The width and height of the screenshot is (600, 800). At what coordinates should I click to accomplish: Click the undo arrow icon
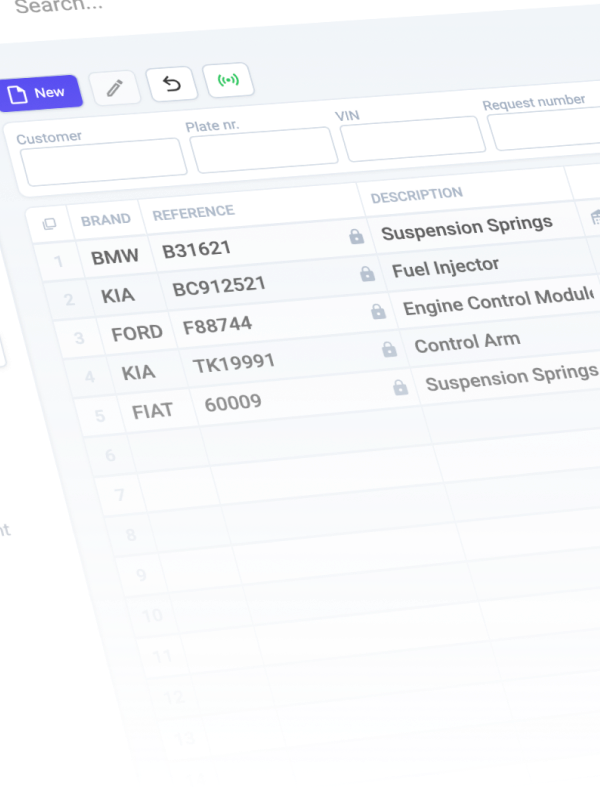point(171,84)
